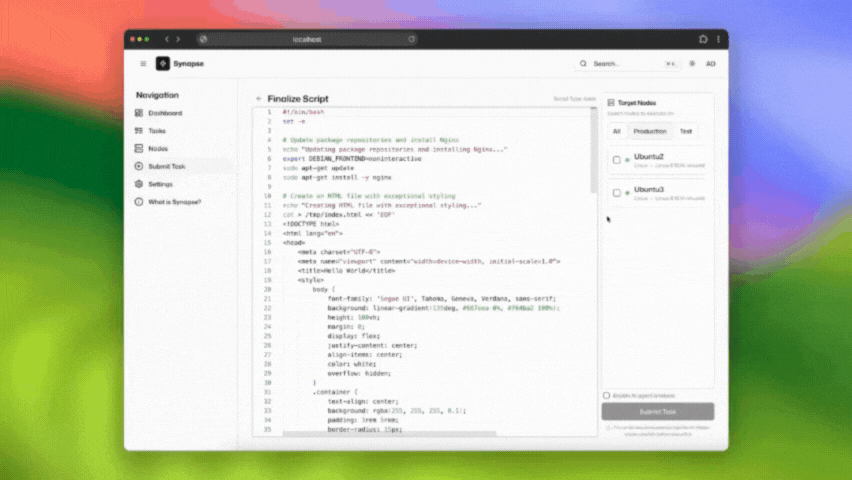Screen dimensions: 852x480
Task: Open Submit Task in the navigation
Action: tap(165, 166)
